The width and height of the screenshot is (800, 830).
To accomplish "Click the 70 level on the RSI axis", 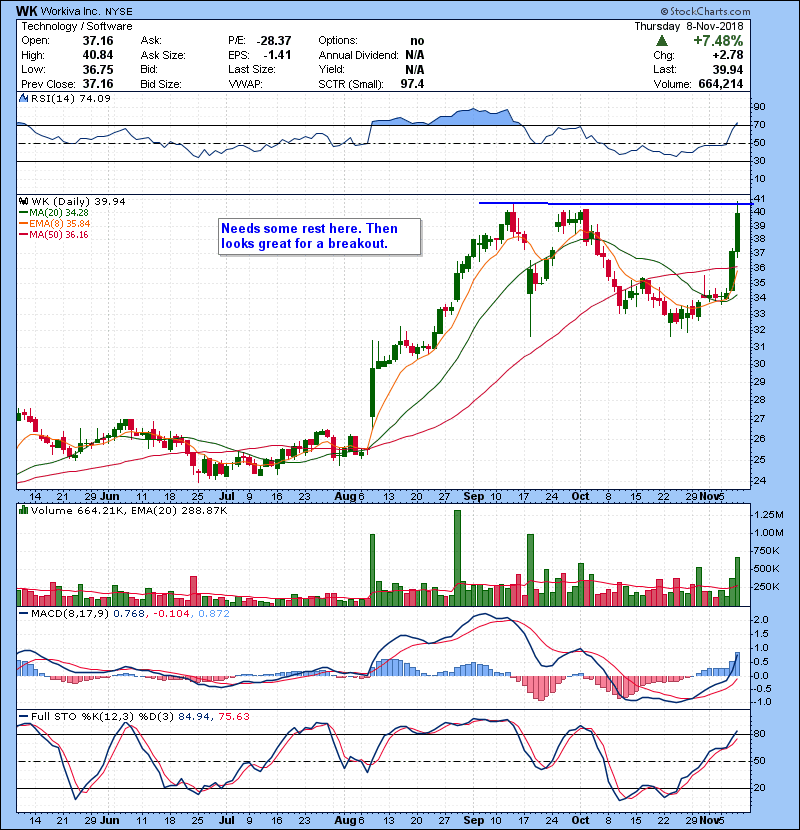I will point(759,125).
